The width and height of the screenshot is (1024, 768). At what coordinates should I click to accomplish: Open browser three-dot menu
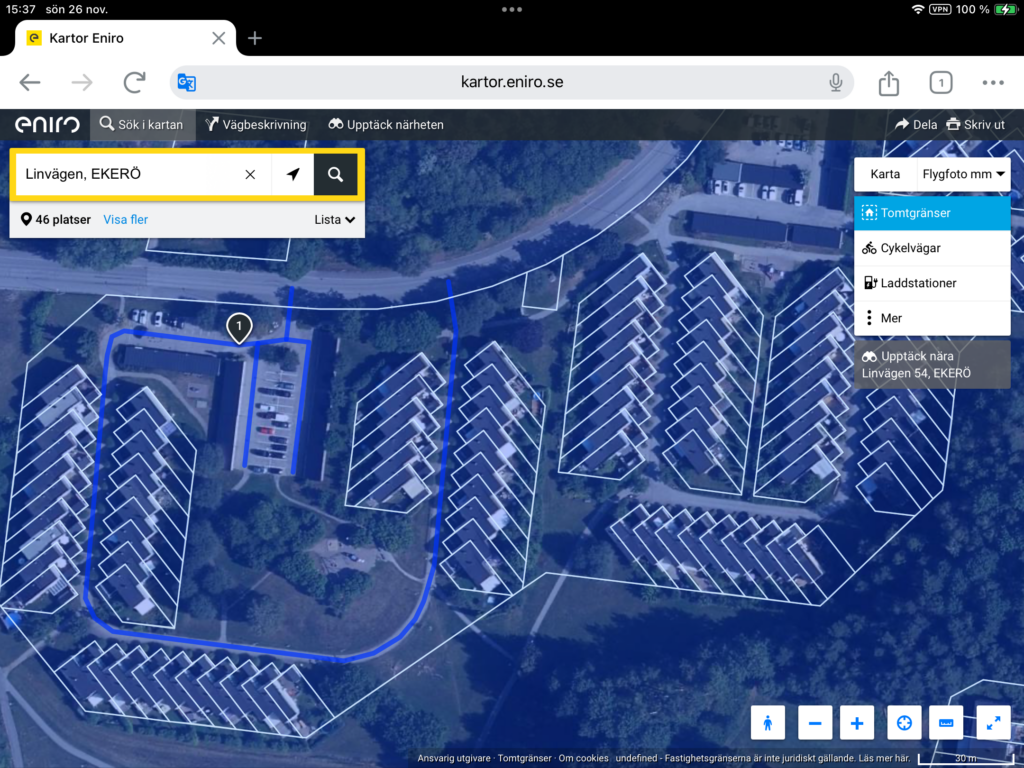click(x=993, y=82)
